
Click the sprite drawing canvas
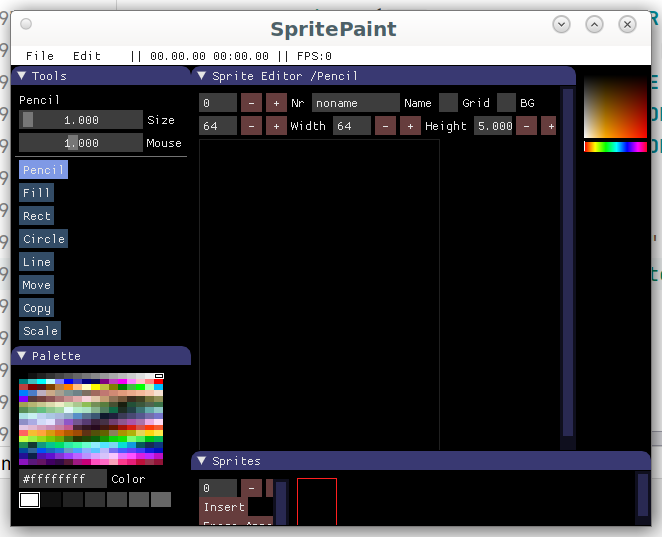click(x=319, y=295)
